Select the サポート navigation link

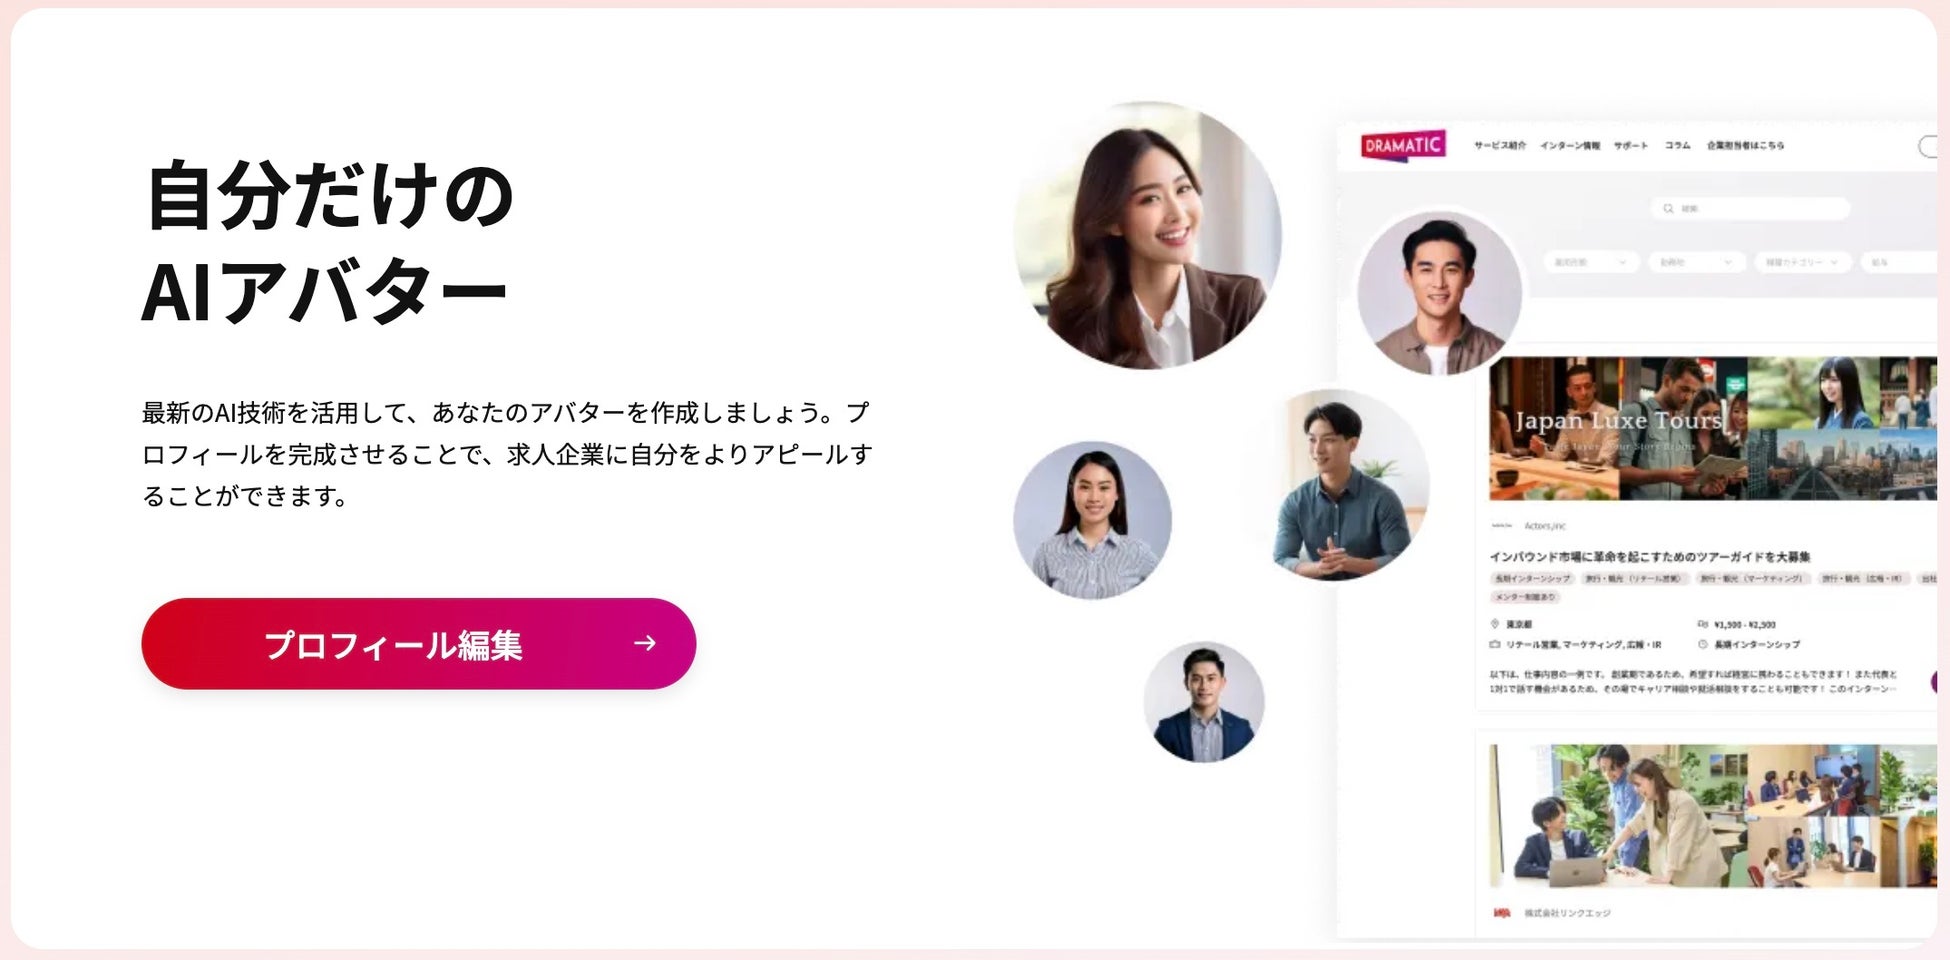coord(1631,146)
